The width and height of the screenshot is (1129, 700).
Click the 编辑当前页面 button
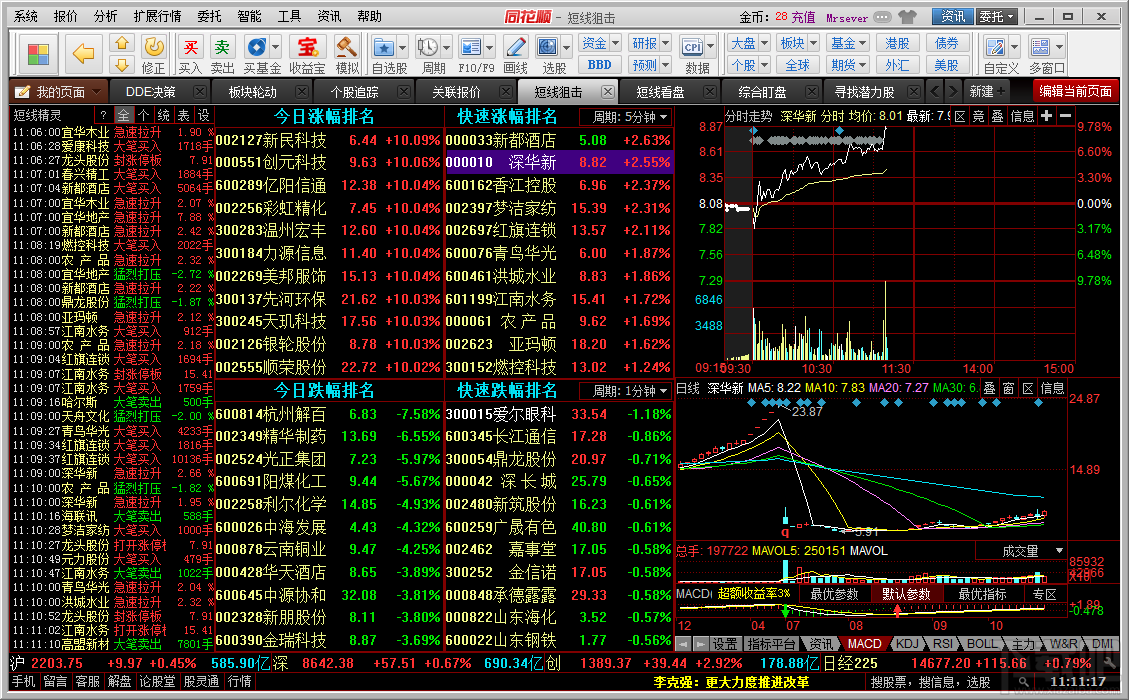coord(1075,91)
